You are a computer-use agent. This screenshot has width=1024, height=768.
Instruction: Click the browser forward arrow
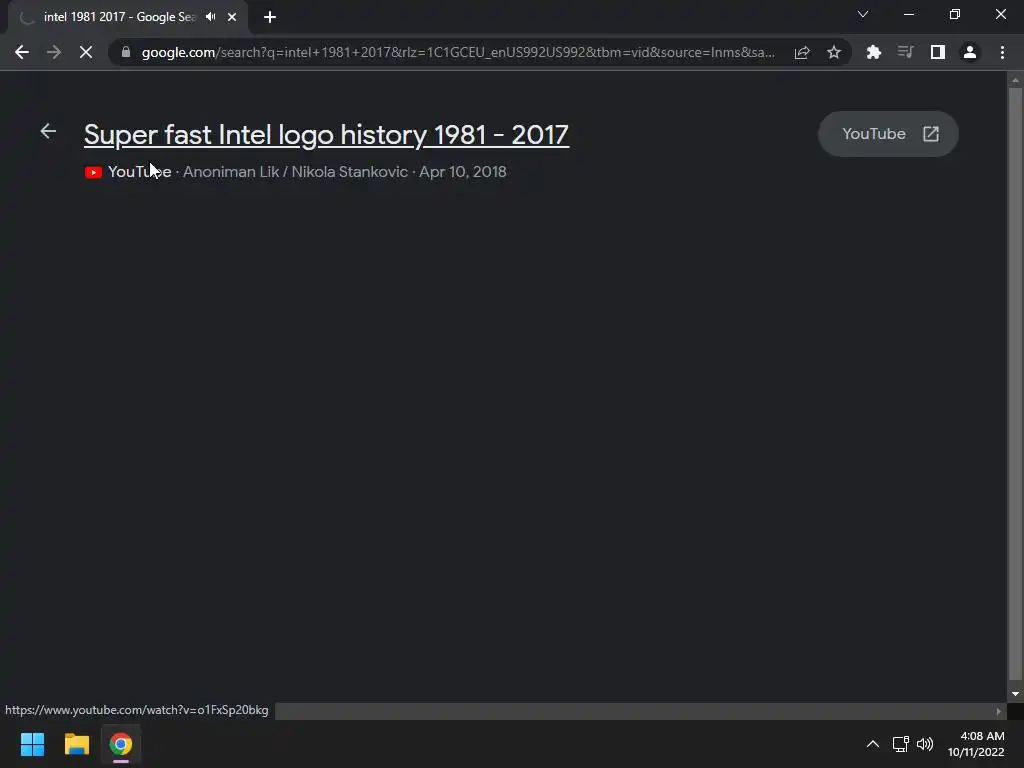54,52
